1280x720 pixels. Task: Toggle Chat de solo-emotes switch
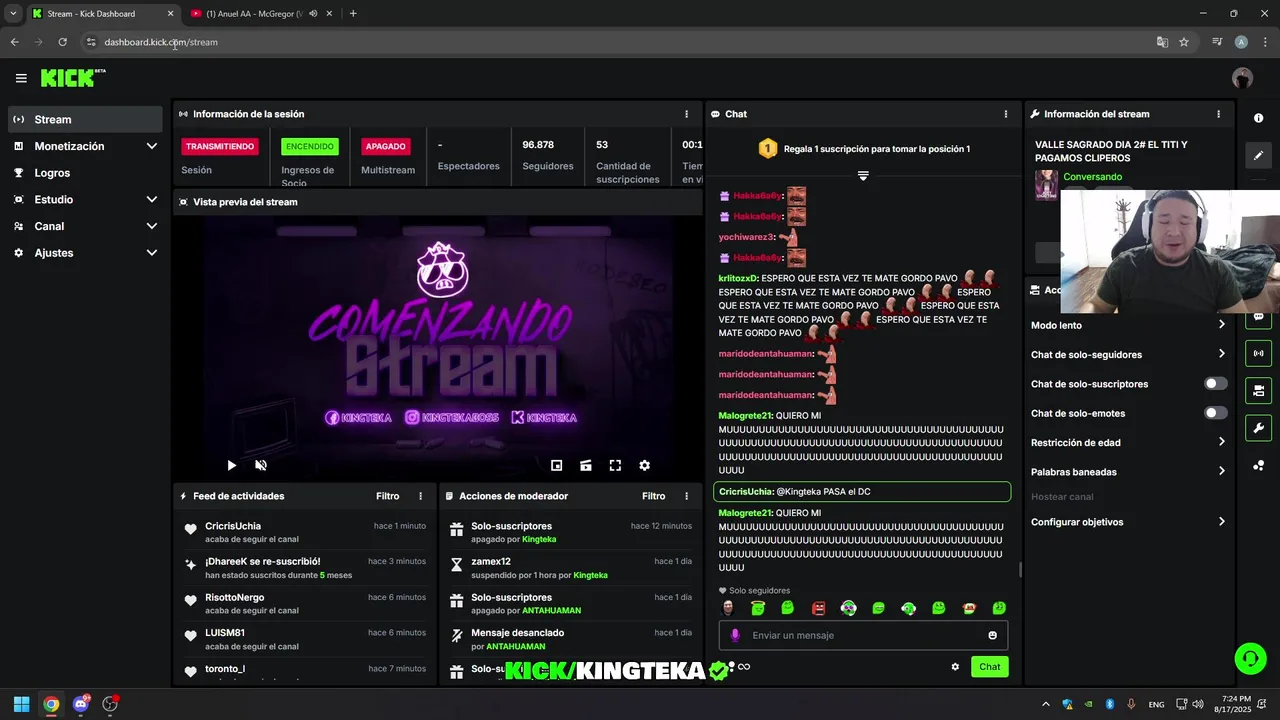[1215, 413]
